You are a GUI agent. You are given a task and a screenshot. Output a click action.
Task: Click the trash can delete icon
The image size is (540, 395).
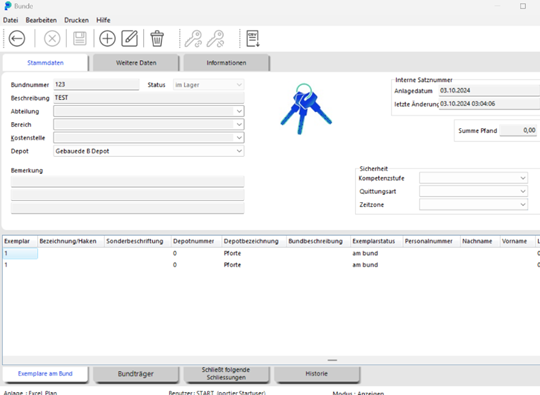(x=157, y=38)
